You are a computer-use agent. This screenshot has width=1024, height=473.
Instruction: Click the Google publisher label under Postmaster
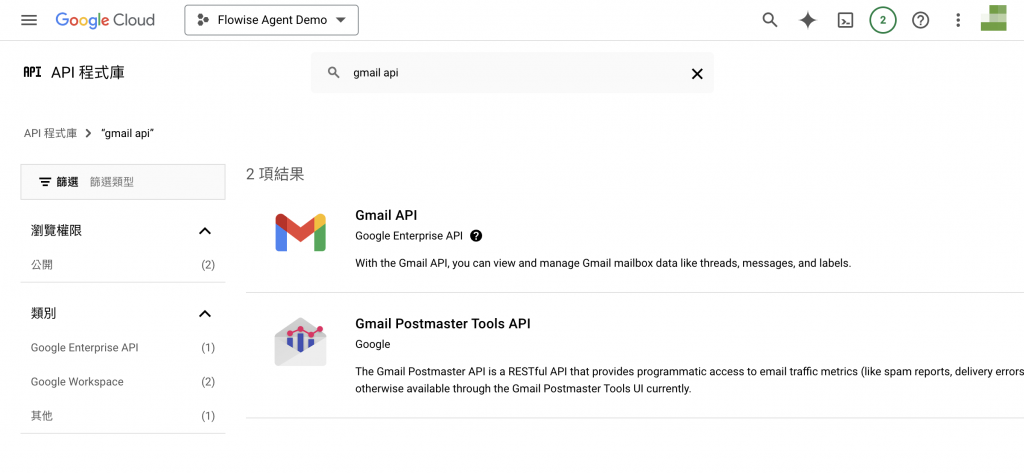(x=373, y=344)
